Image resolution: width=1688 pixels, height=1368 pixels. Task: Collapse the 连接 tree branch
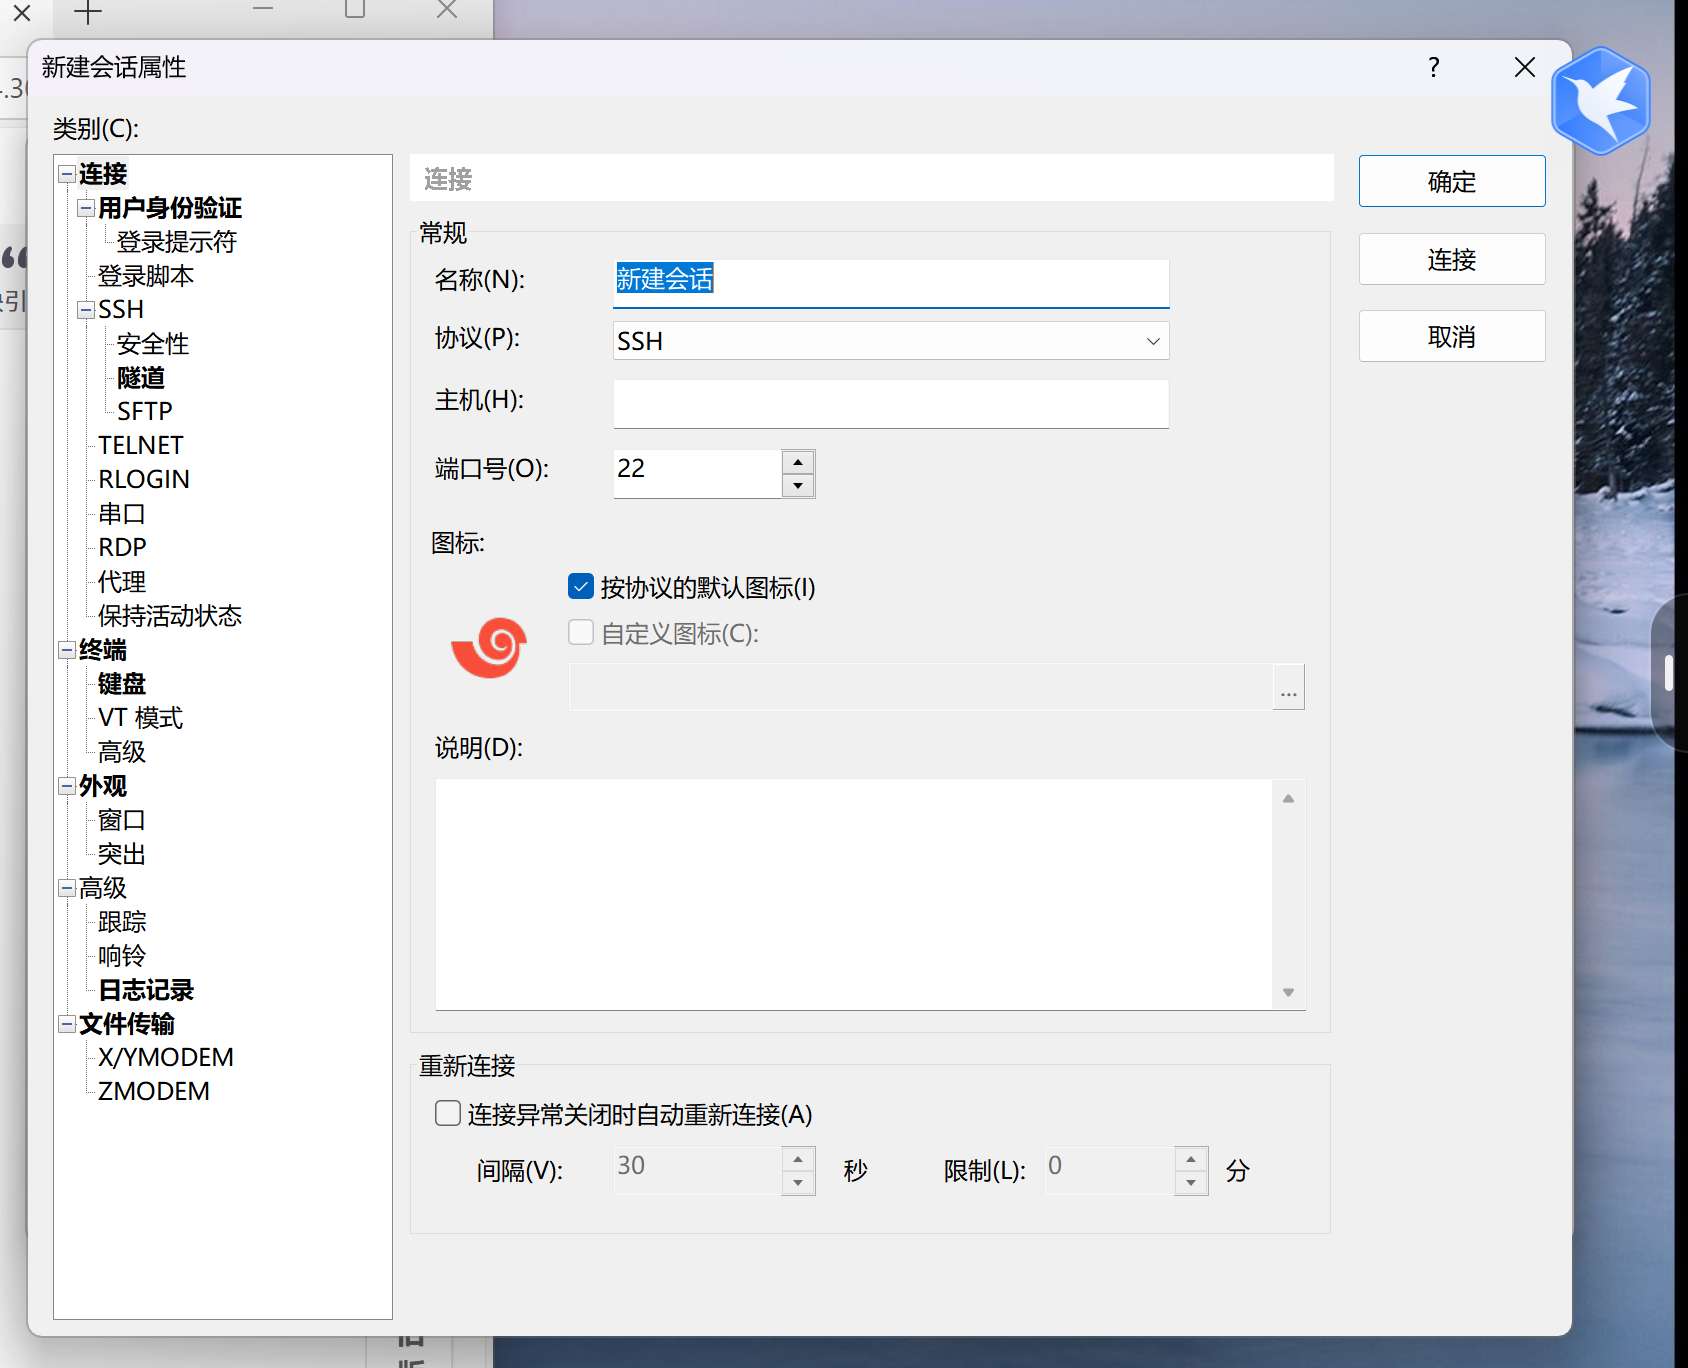pyautogui.click(x=65, y=174)
